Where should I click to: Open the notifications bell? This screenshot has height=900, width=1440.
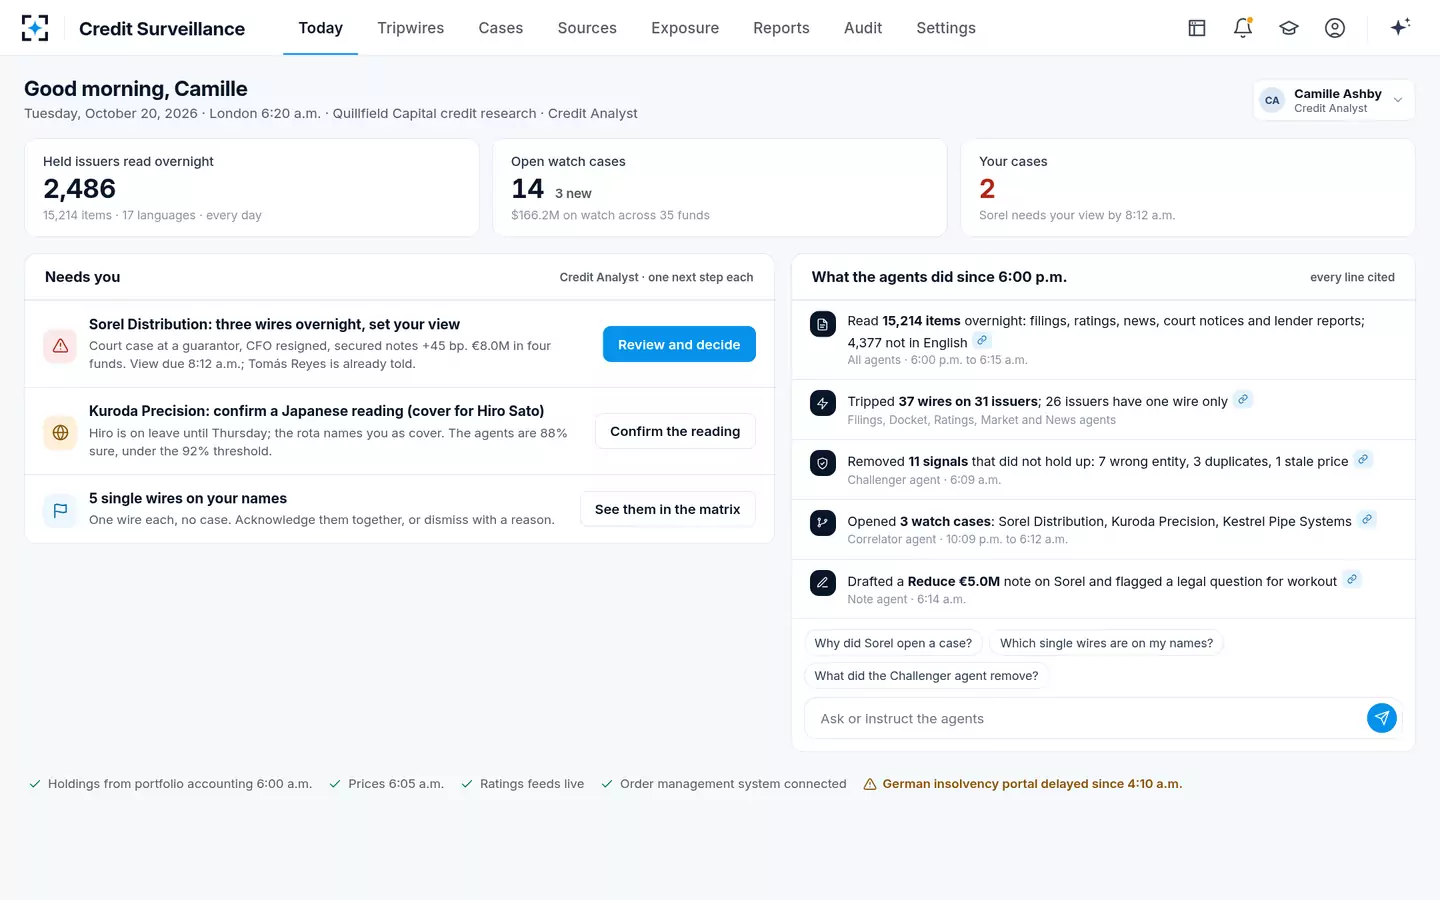[1243, 28]
